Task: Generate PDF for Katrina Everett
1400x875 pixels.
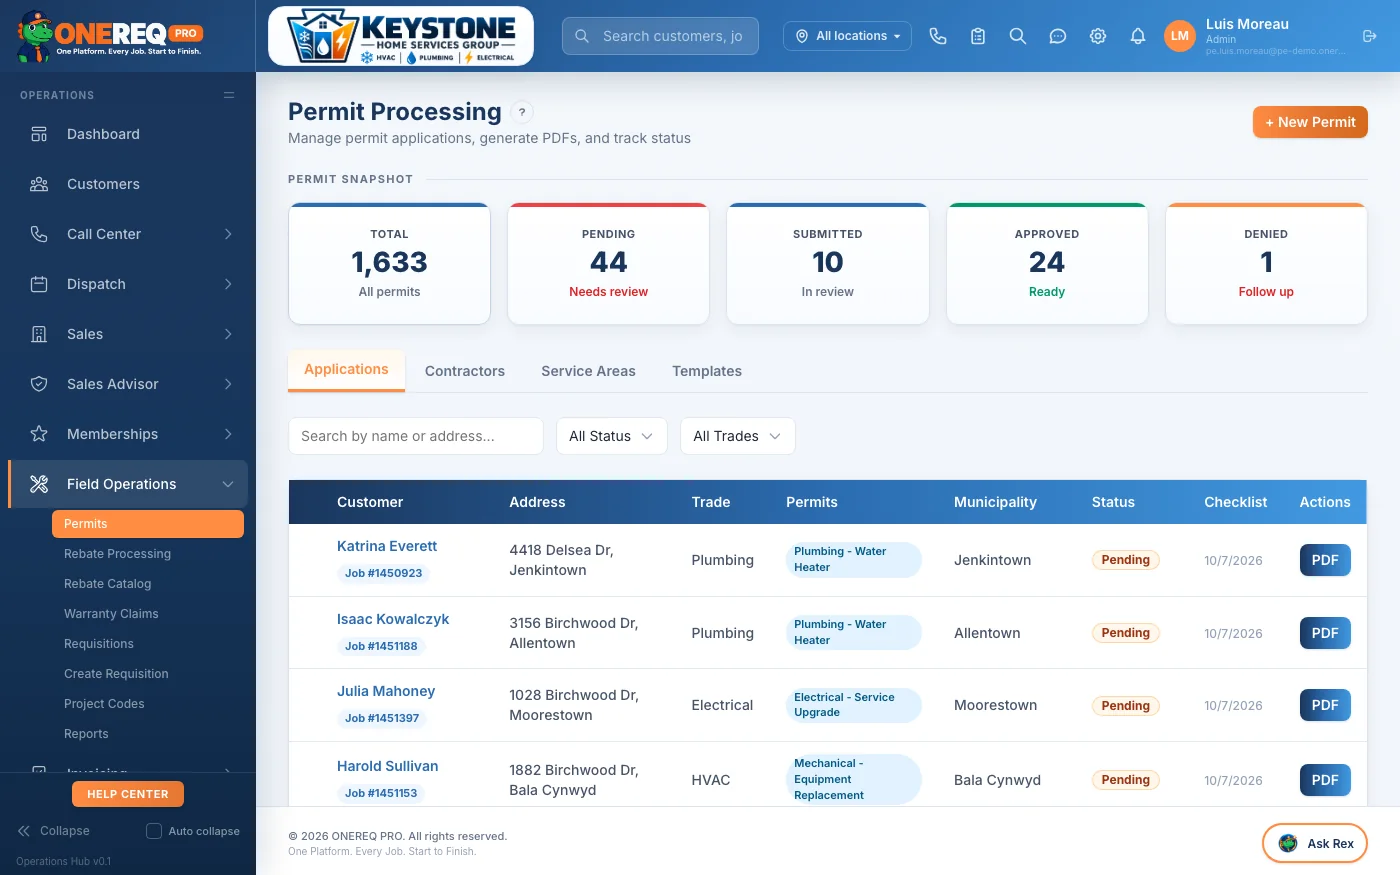Action: (1325, 560)
